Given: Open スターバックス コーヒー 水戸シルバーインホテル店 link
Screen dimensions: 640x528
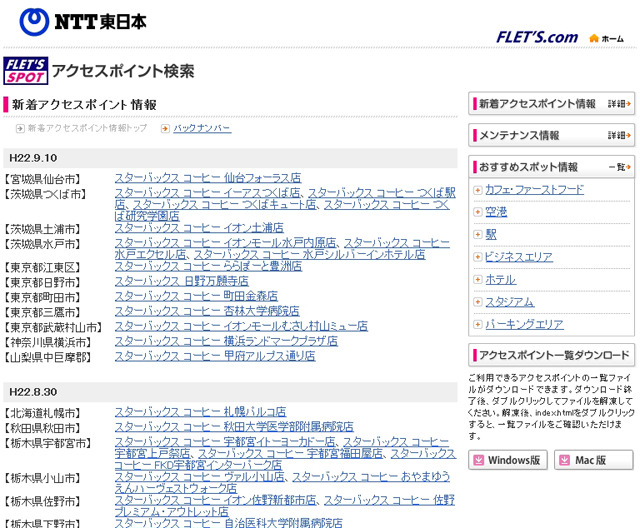Looking at the screenshot, I should 309,255.
